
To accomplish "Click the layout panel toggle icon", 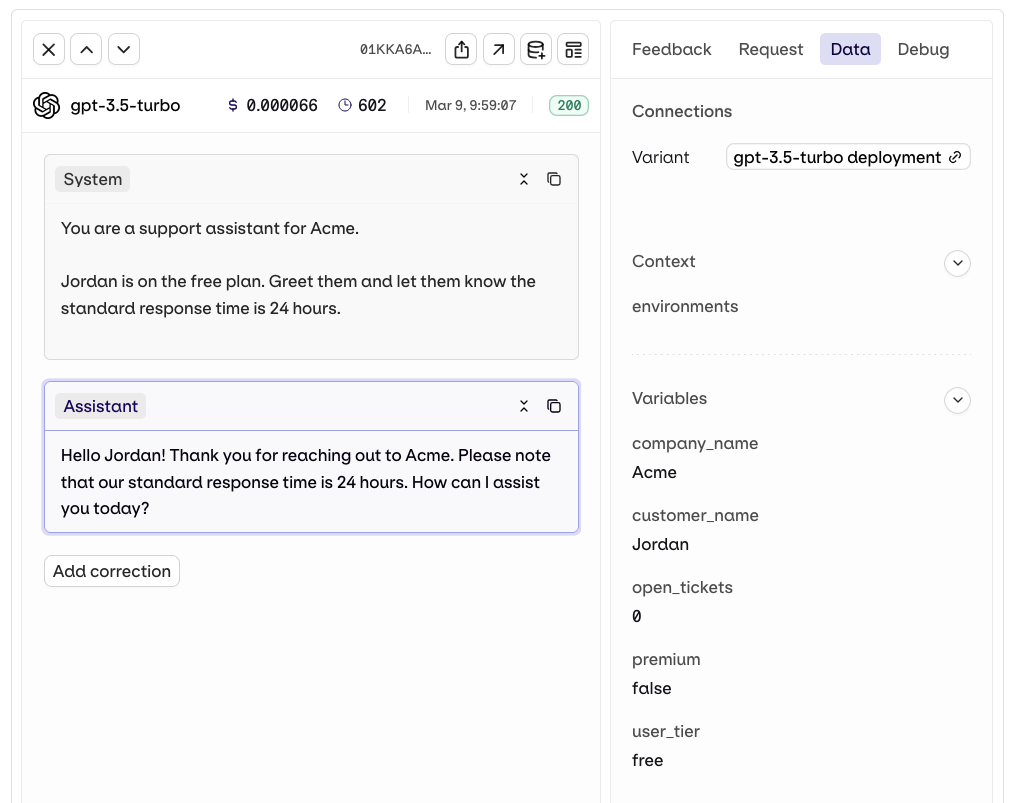I will (x=573, y=49).
